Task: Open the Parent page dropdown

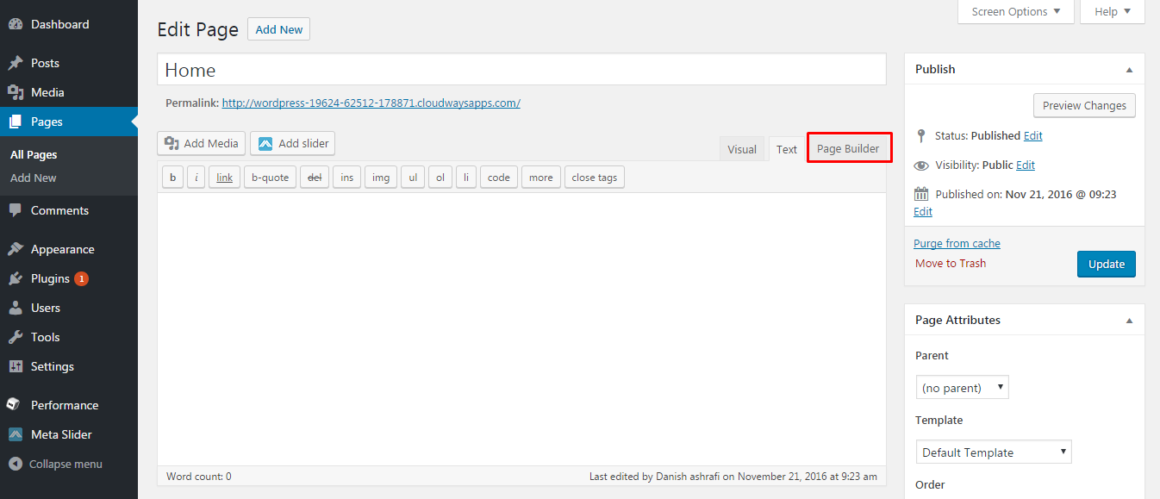Action: pyautogui.click(x=962, y=387)
